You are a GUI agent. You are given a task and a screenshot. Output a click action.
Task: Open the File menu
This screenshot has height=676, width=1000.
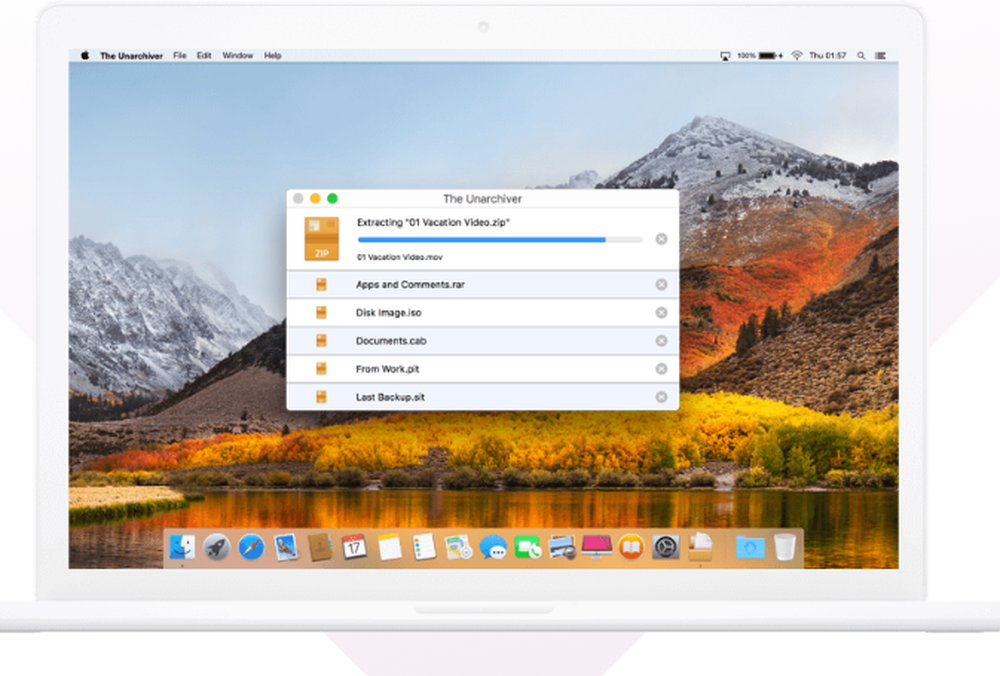tap(180, 55)
